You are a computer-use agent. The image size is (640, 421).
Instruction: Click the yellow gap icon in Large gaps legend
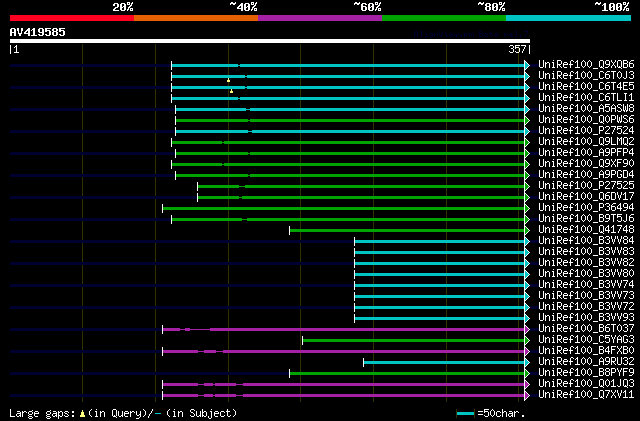pos(82,414)
